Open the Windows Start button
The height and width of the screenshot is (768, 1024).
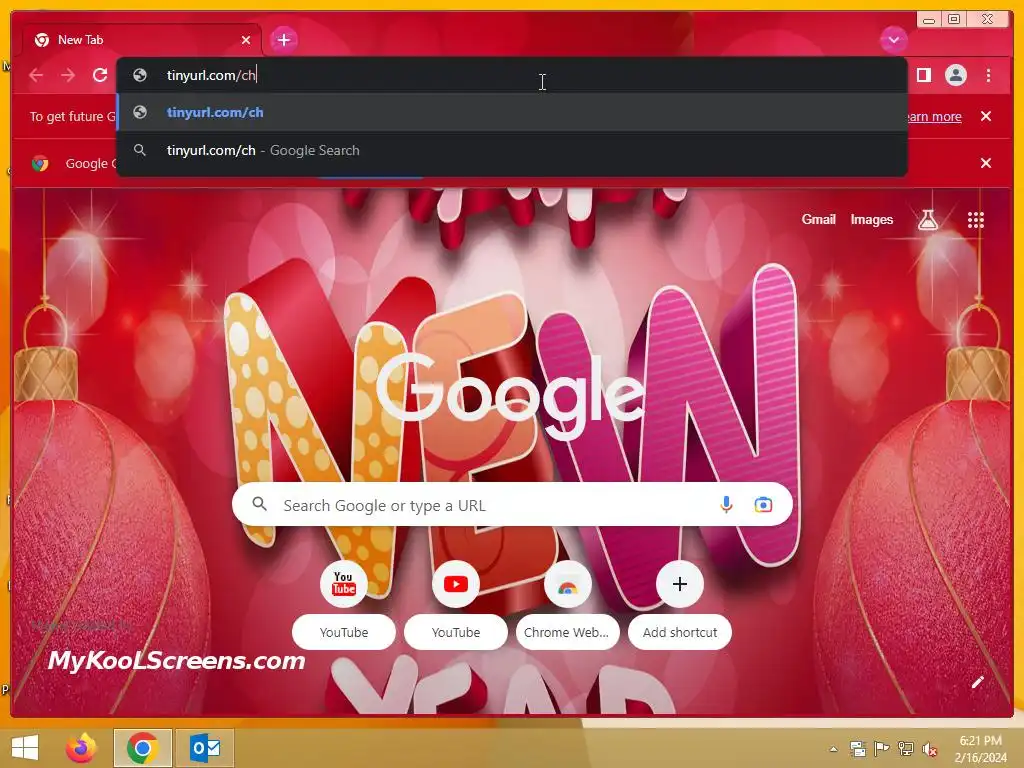tap(25, 748)
